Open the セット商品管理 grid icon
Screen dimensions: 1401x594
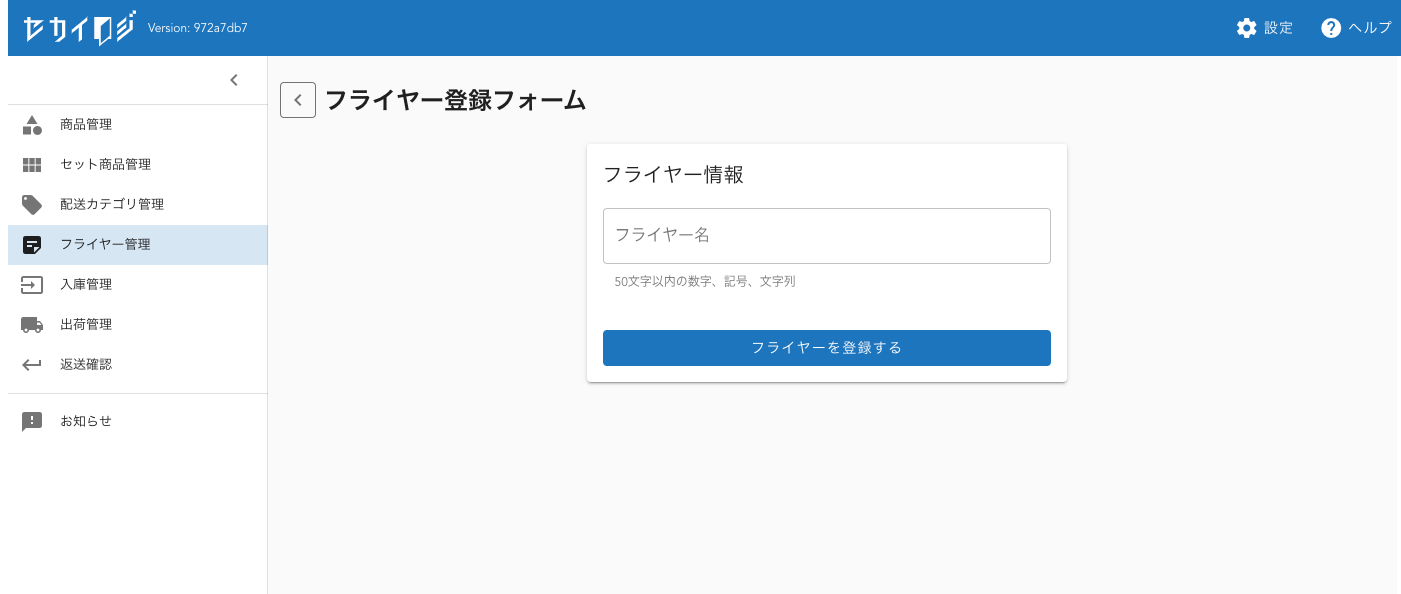[31, 164]
